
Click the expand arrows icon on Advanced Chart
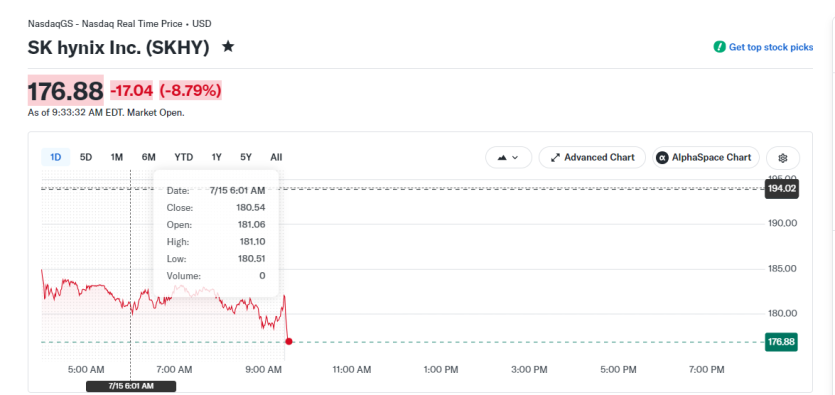click(x=555, y=158)
